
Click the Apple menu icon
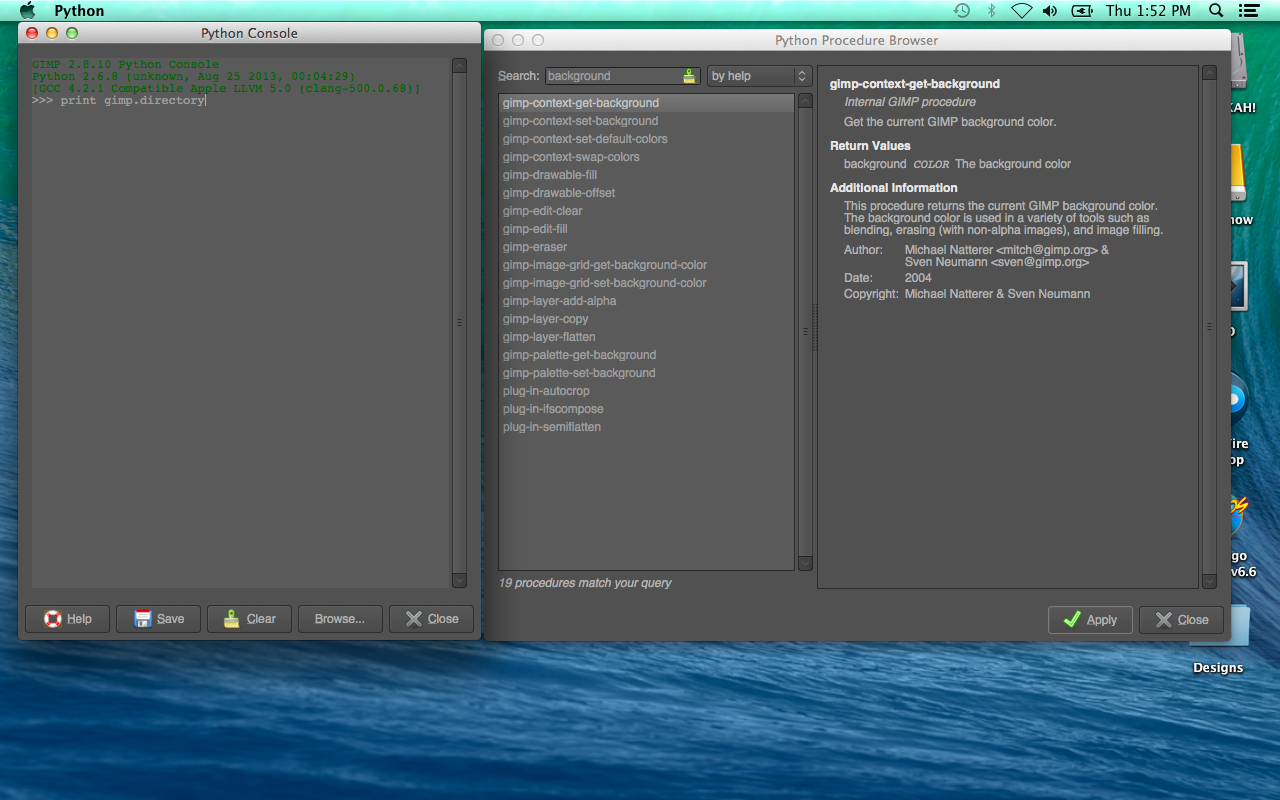(x=27, y=11)
